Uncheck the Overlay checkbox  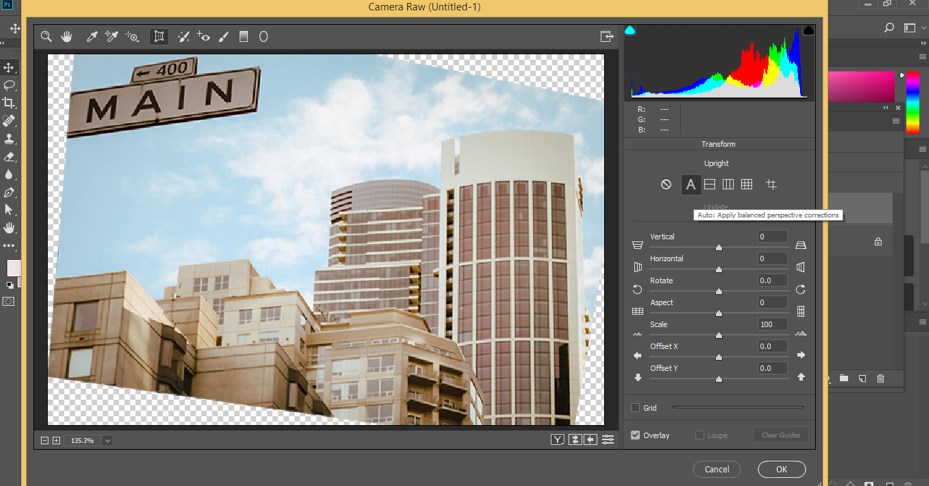click(635, 435)
